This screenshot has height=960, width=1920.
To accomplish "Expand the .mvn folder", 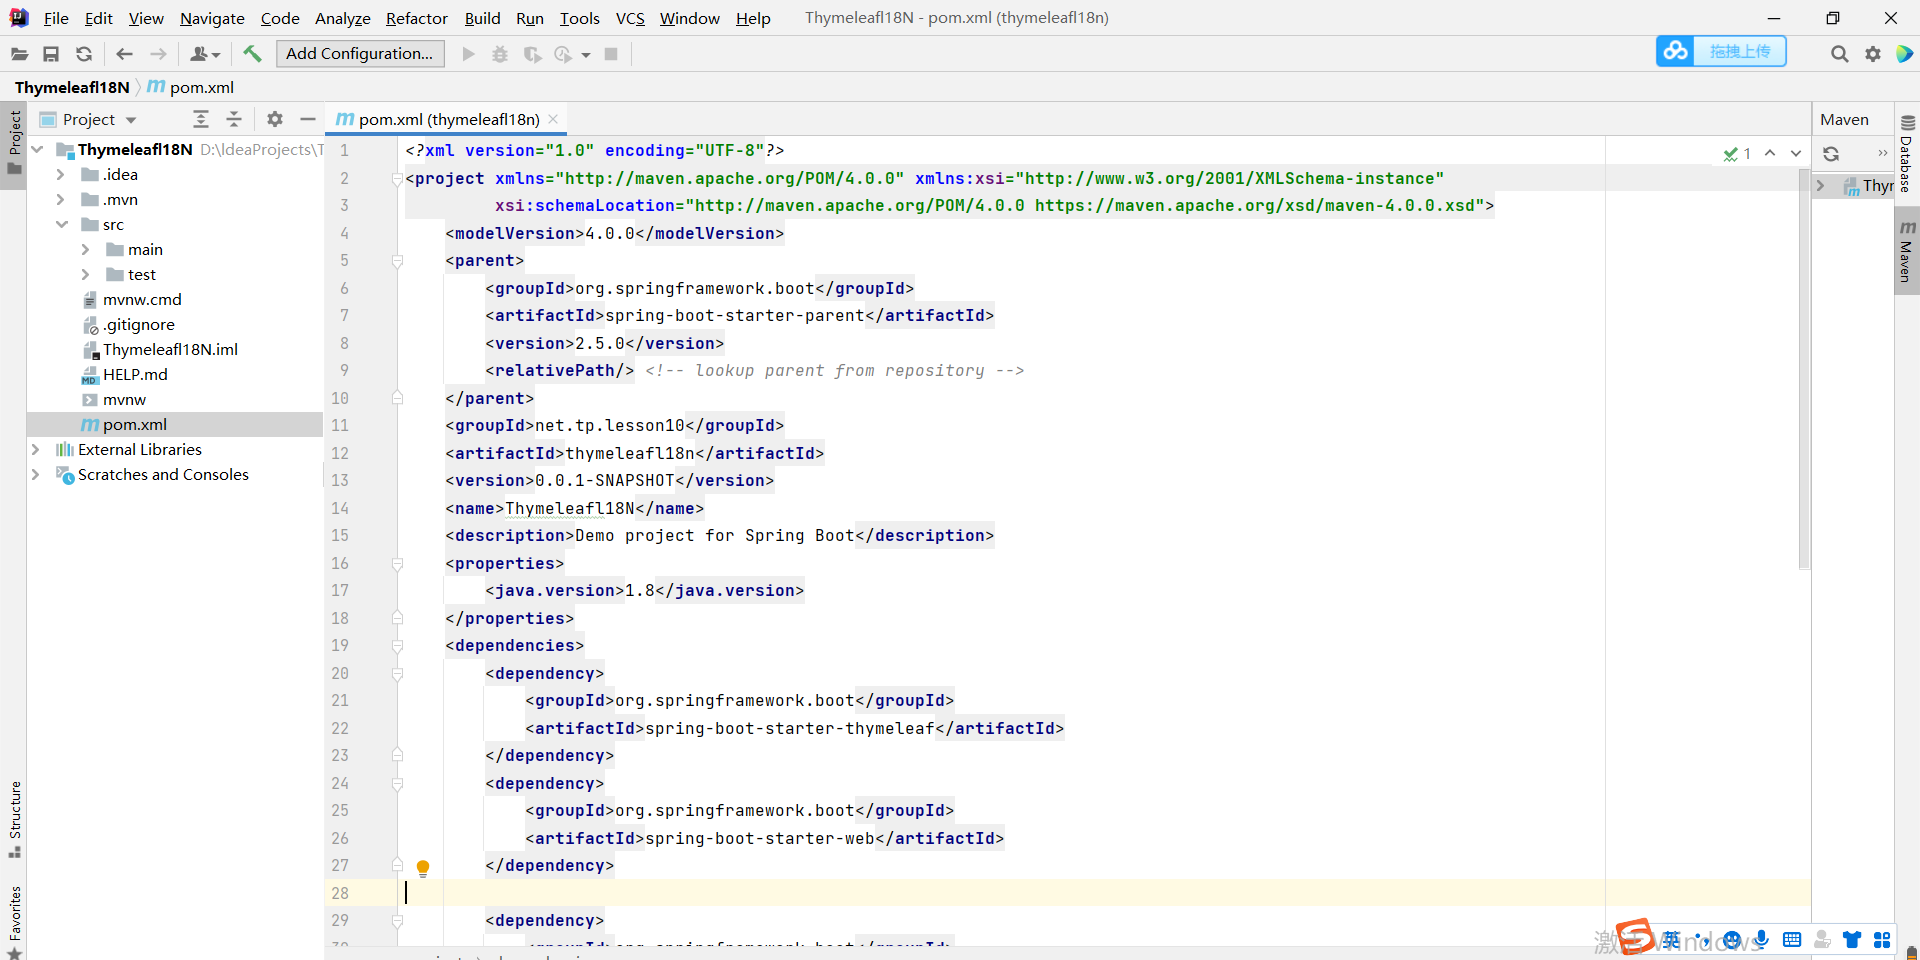I will point(61,199).
